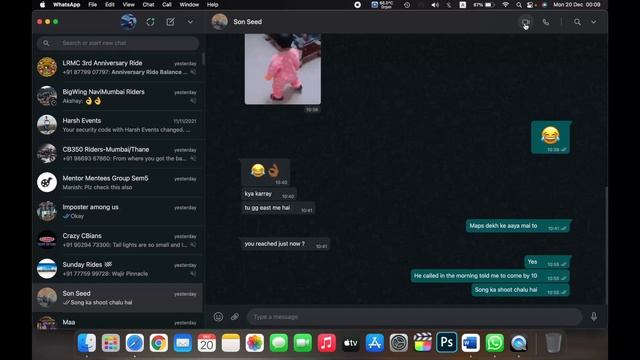Click the 'kya karrey' message
This screenshot has height=360, width=640.
point(269,194)
